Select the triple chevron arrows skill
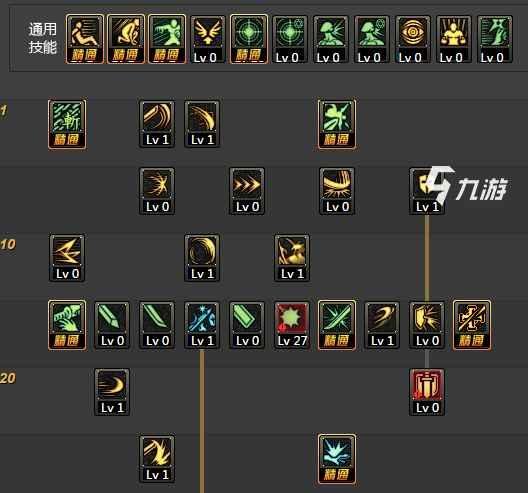 pos(247,191)
